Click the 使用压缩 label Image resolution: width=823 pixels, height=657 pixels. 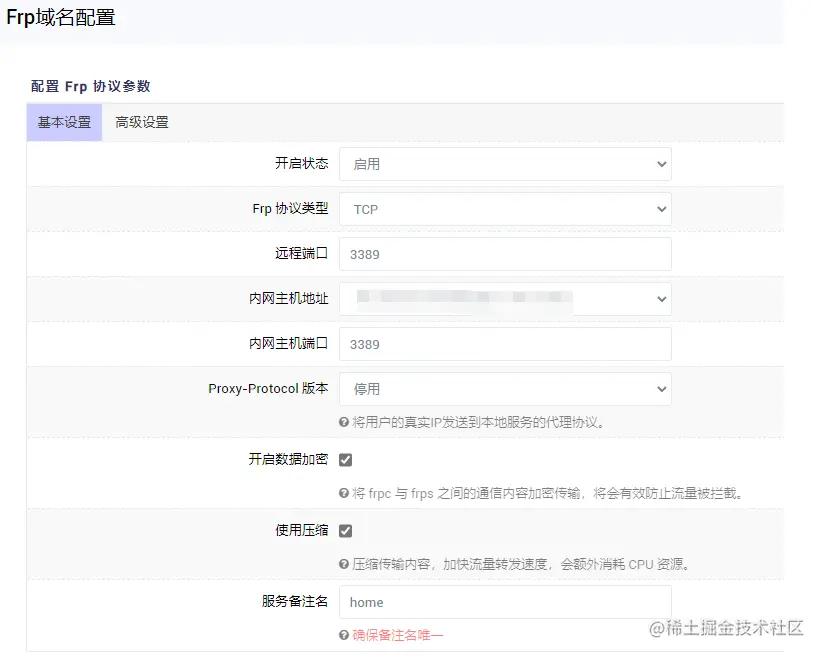302,530
